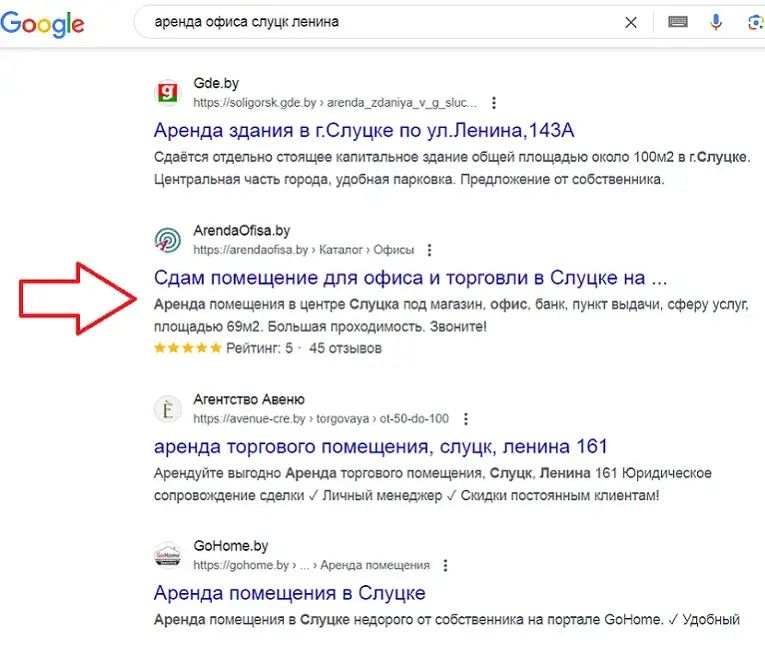The height and width of the screenshot is (654, 765).
Task: Open link аренда торгового помещения, слуцк, ленина 161
Action: 381,447
